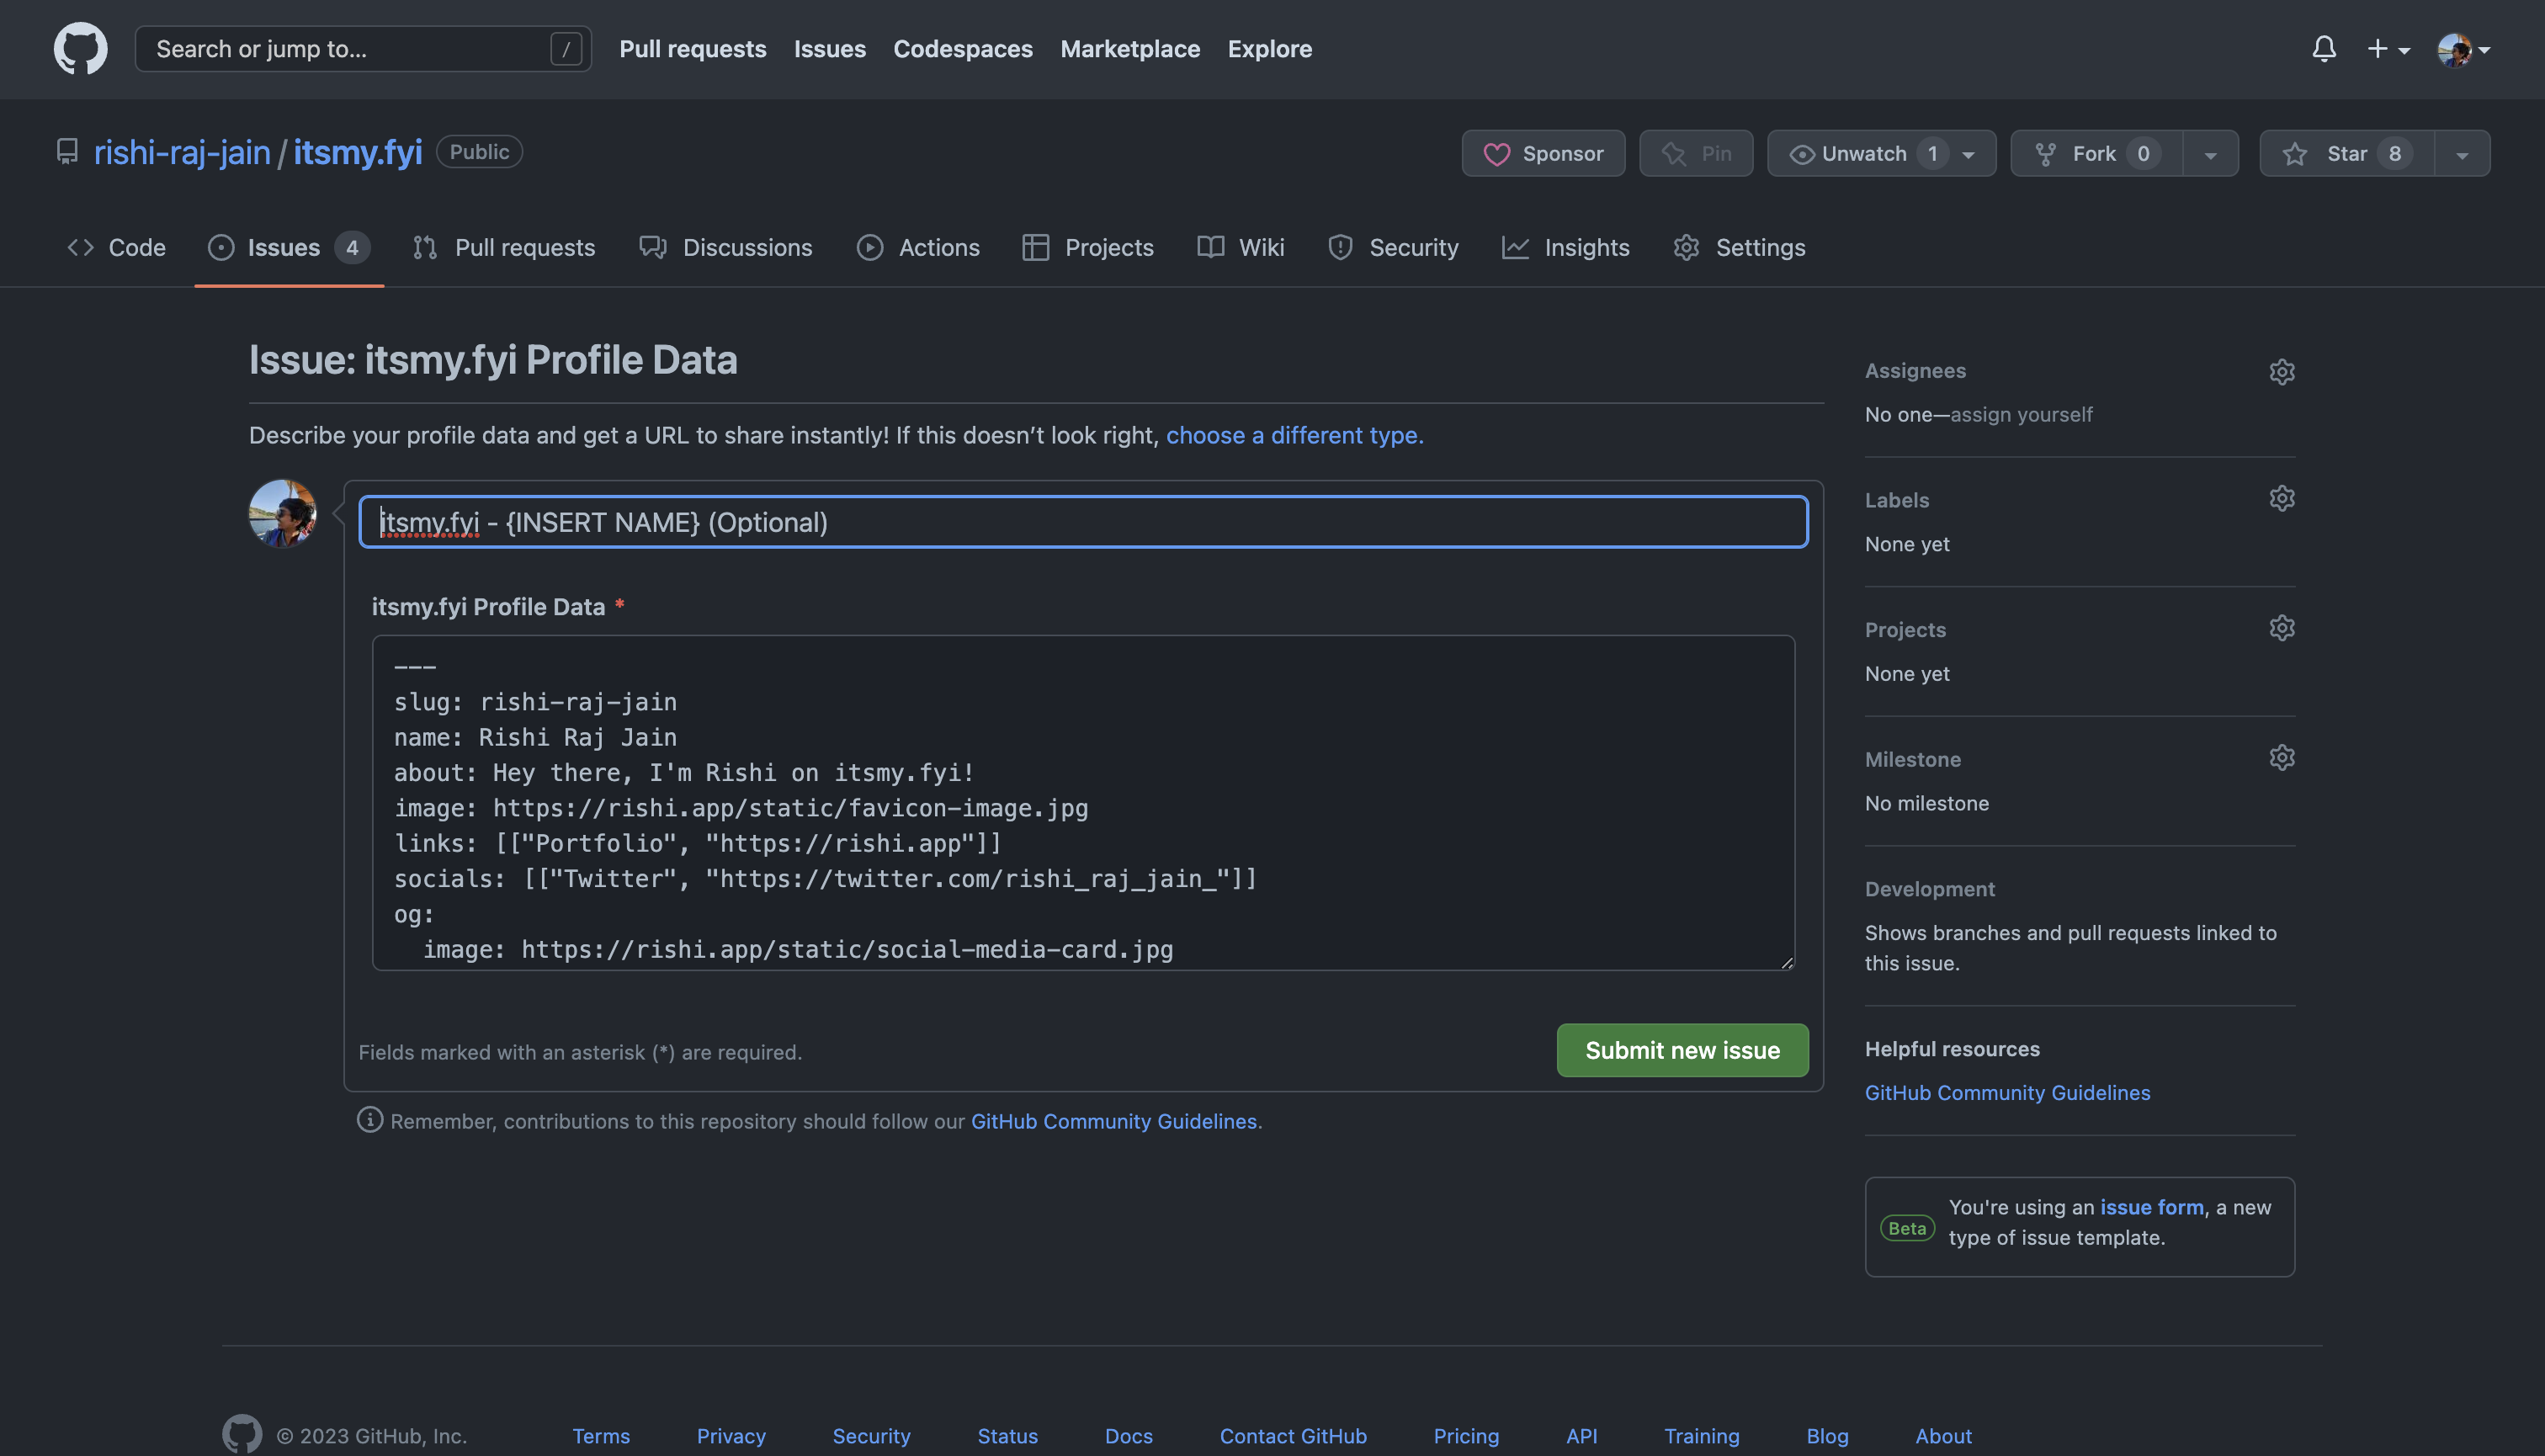2545x1456 pixels.
Task: Open the plus create-new menu
Action: tap(2388, 48)
